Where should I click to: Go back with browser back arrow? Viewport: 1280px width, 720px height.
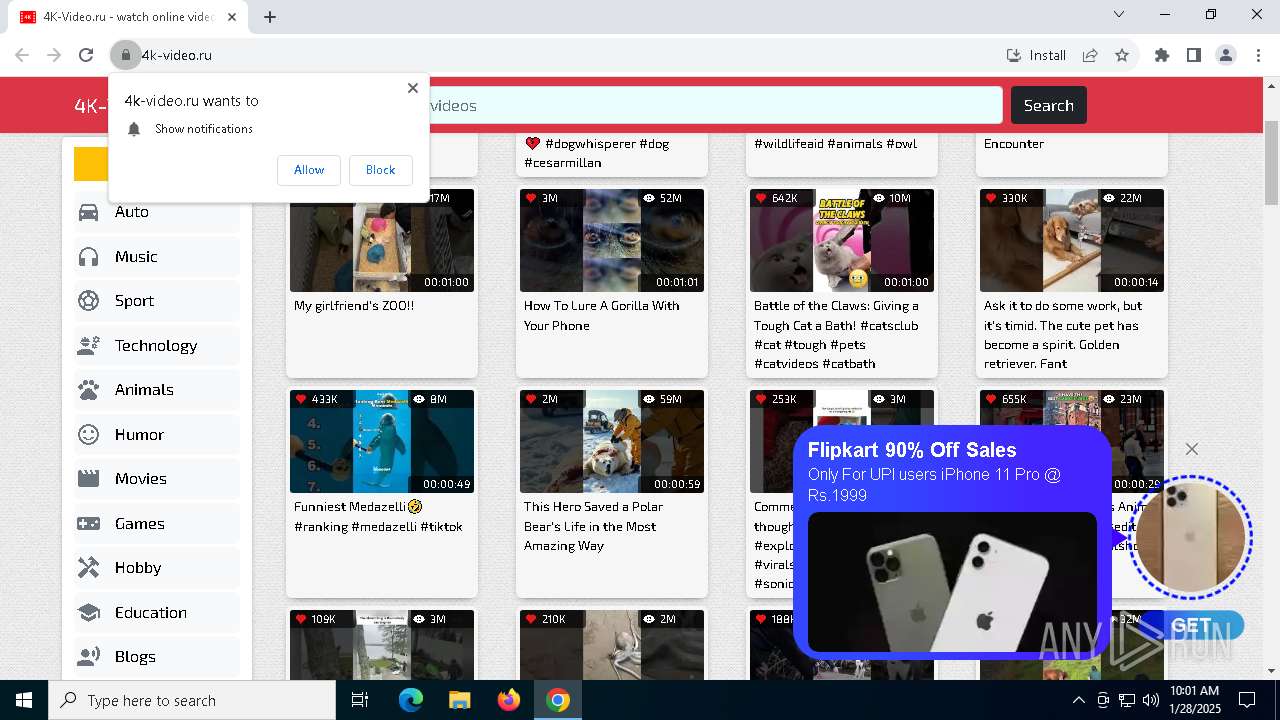point(22,55)
